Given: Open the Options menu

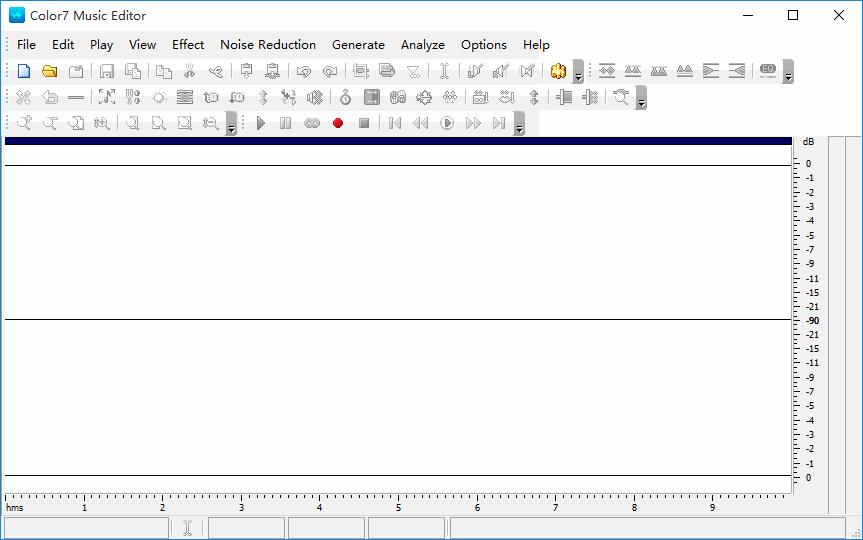Looking at the screenshot, I should pyautogui.click(x=484, y=45).
